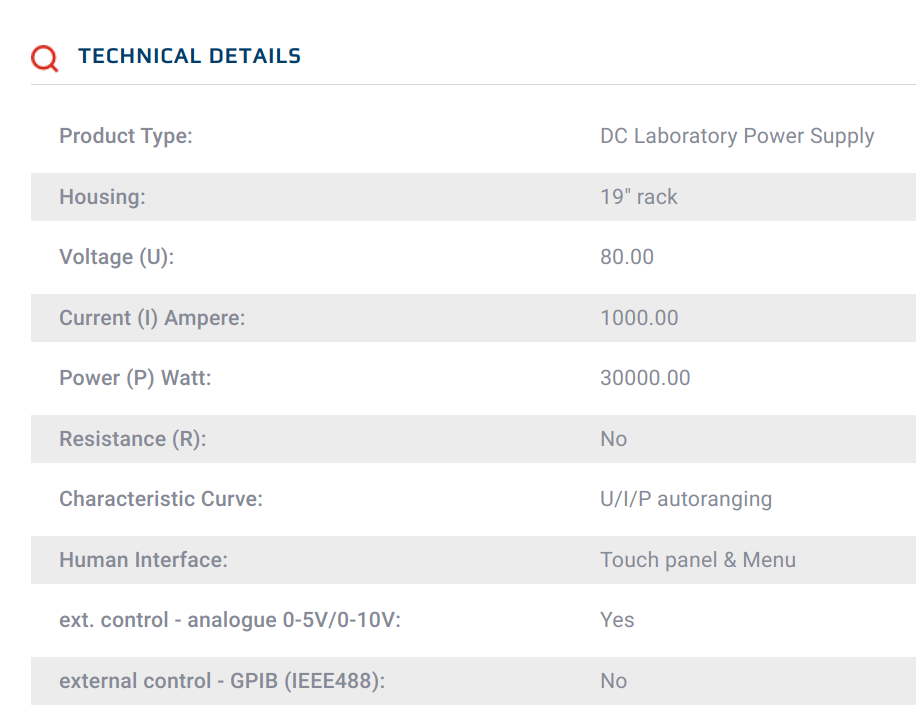Image resolution: width=916 pixels, height=706 pixels.
Task: Select the Voltage (U) label
Action: point(117,257)
